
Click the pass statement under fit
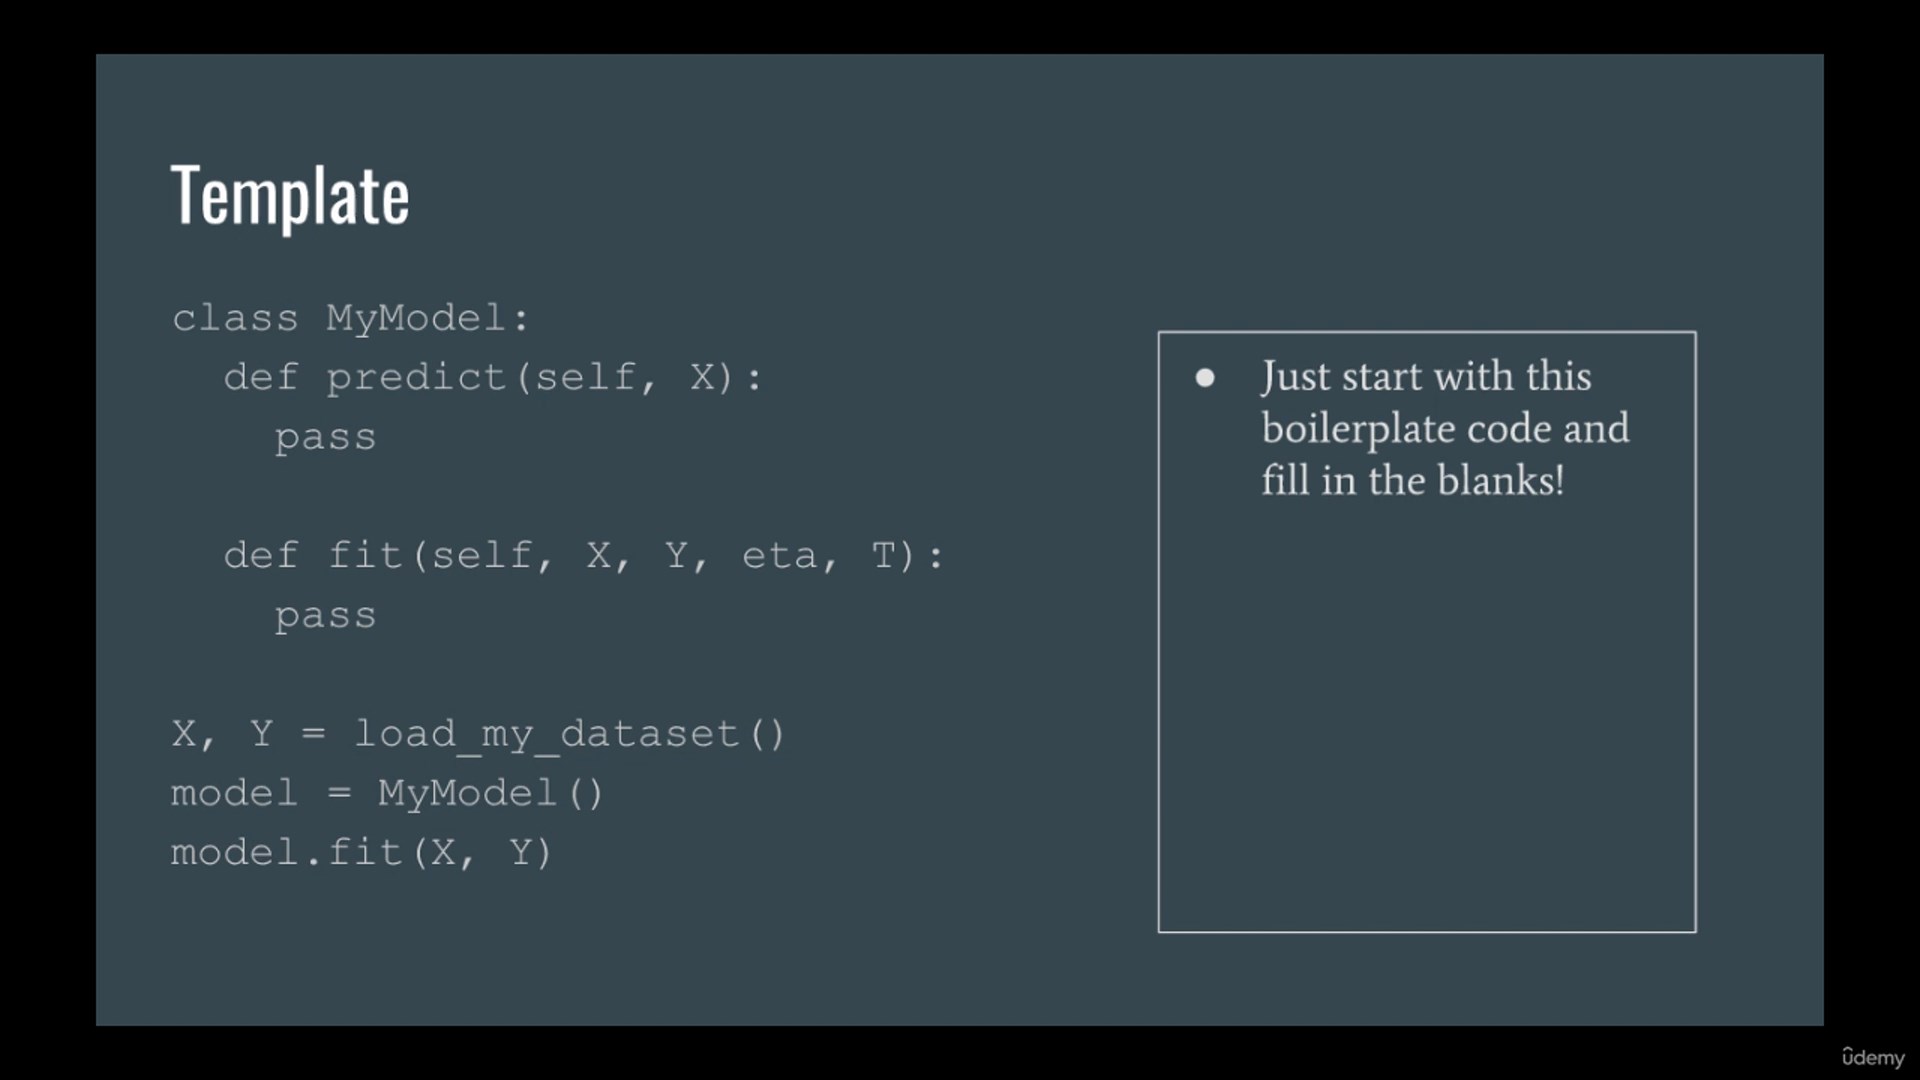click(x=325, y=616)
